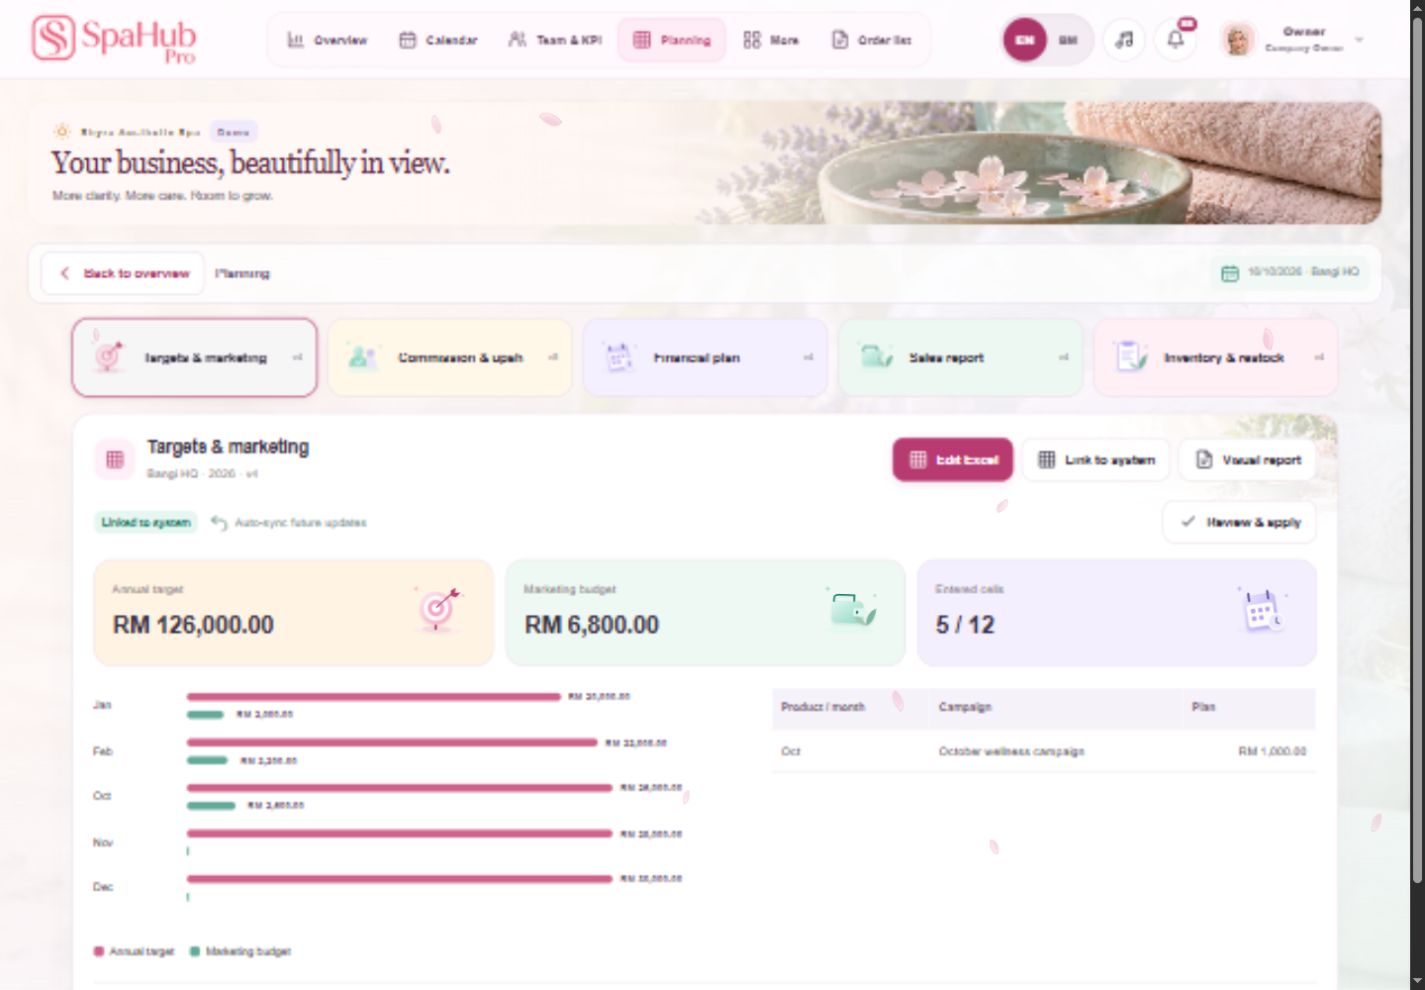
Task: Click the grid icon beside the Targets & marketing heading
Action: 115,459
